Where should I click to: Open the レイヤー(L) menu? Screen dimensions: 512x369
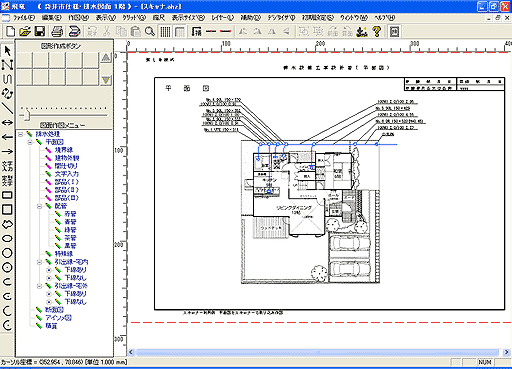pyautogui.click(x=223, y=18)
